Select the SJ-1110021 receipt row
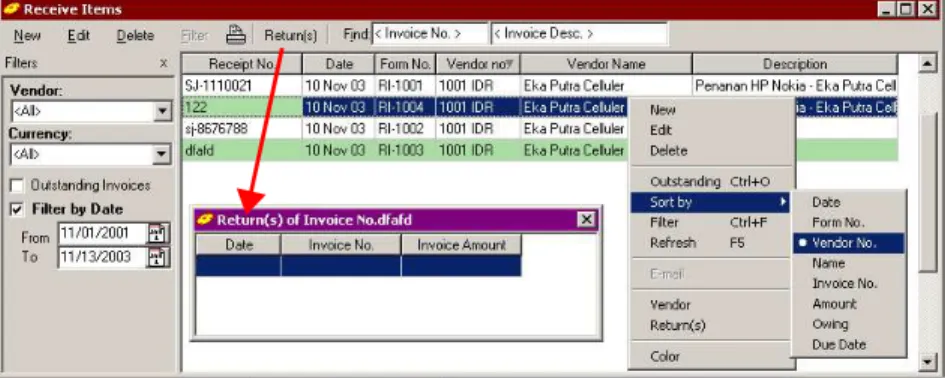Viewport: 945px width, 378px height. [539, 86]
